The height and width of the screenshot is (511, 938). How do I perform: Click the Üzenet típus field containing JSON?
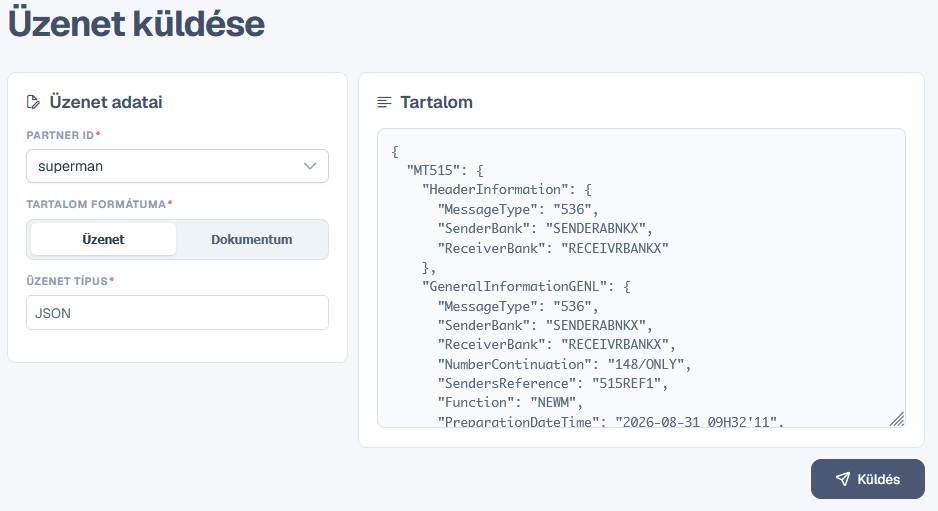click(177, 312)
